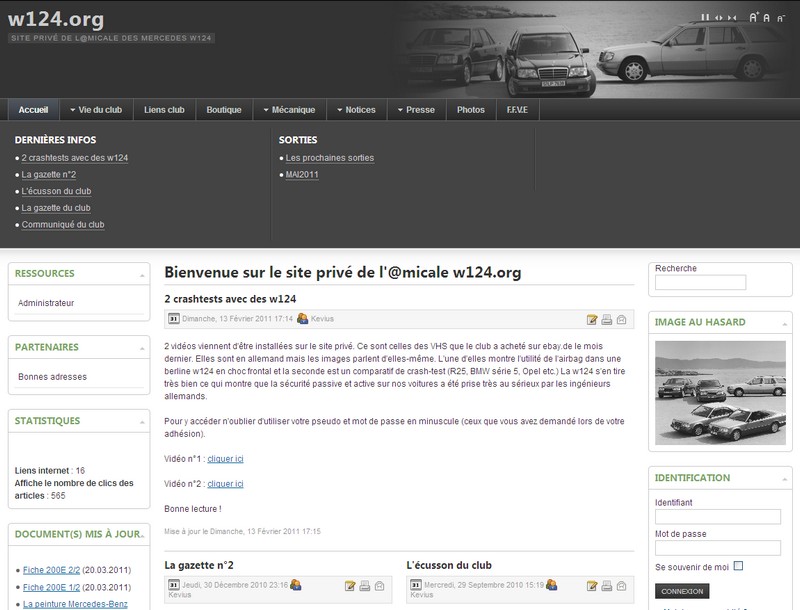
Task: Open 'Fiche 200E 1/2' document link
Action: pos(52,588)
